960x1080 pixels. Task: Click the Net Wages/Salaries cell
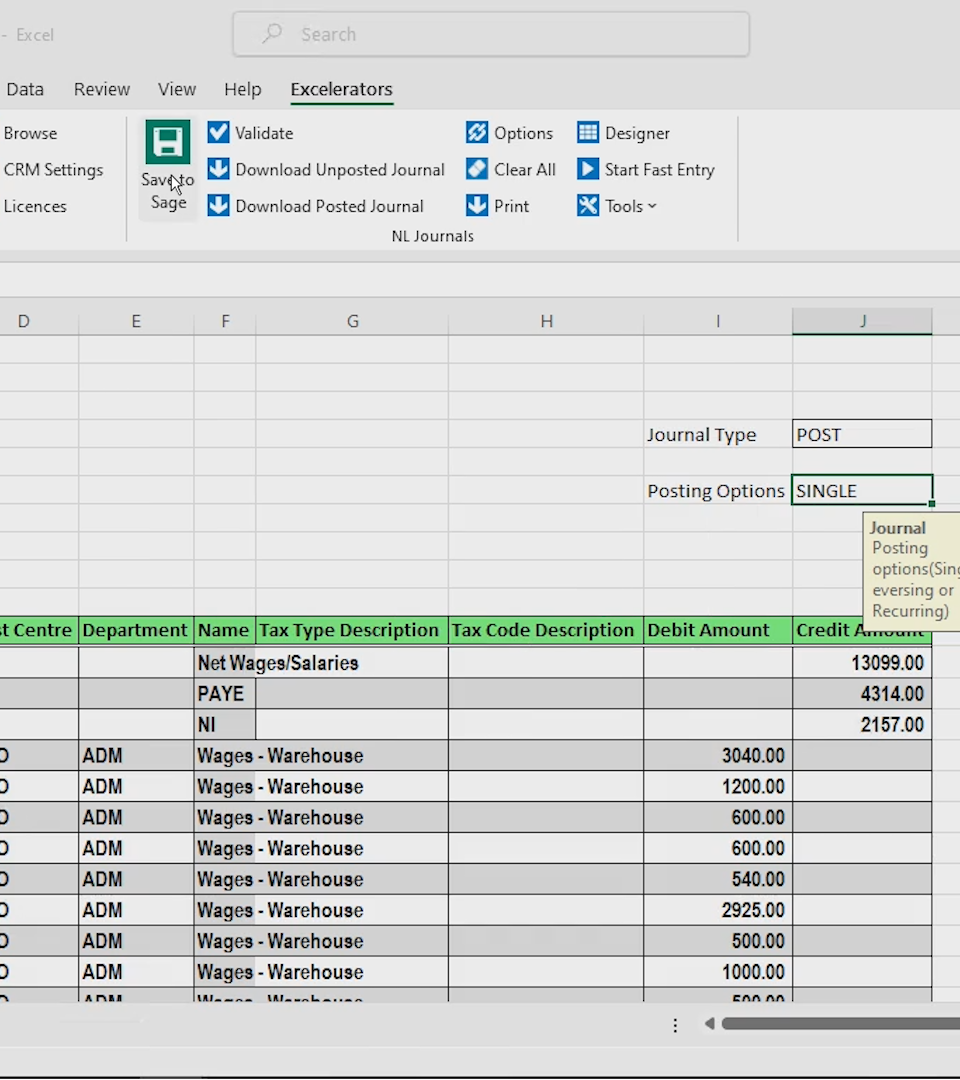tap(278, 663)
